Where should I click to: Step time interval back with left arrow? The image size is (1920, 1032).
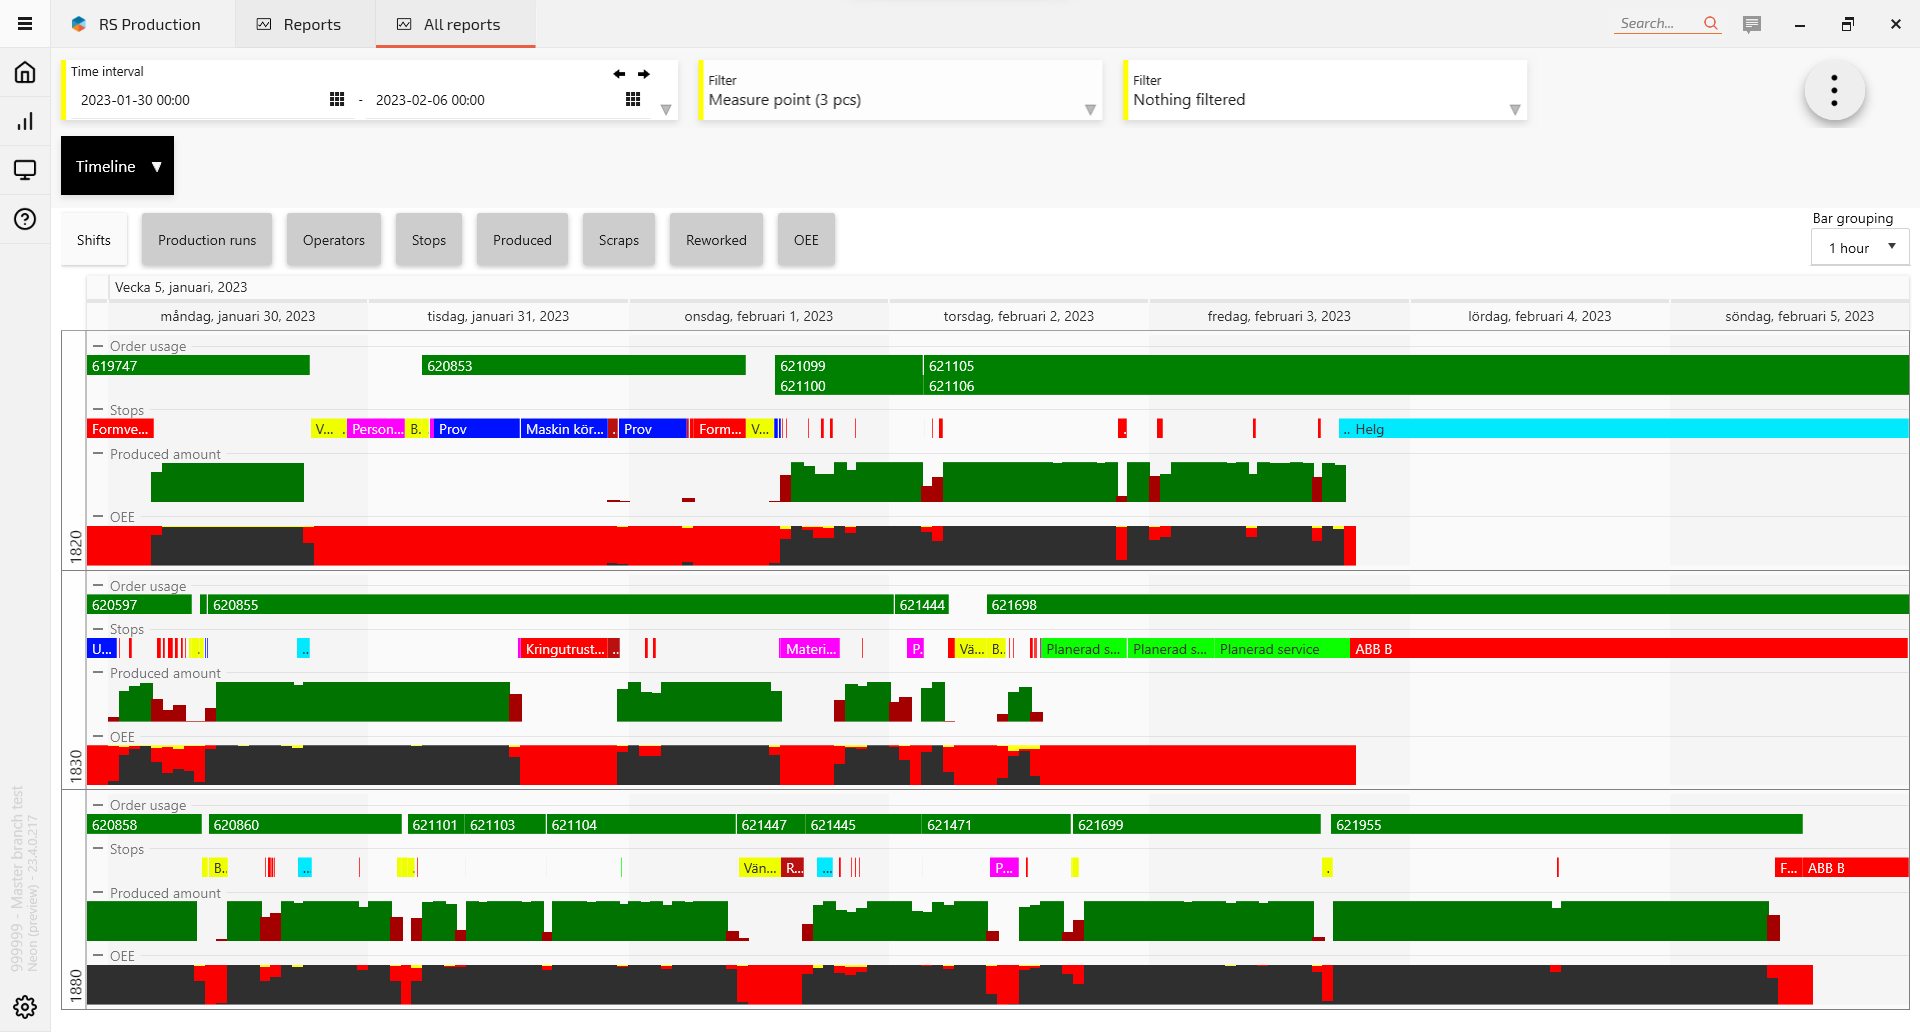point(619,74)
